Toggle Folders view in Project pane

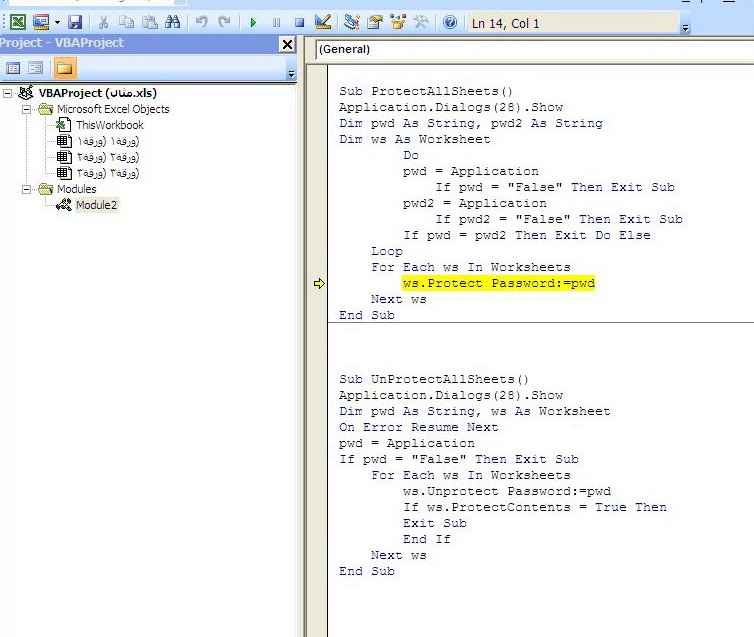[64, 68]
